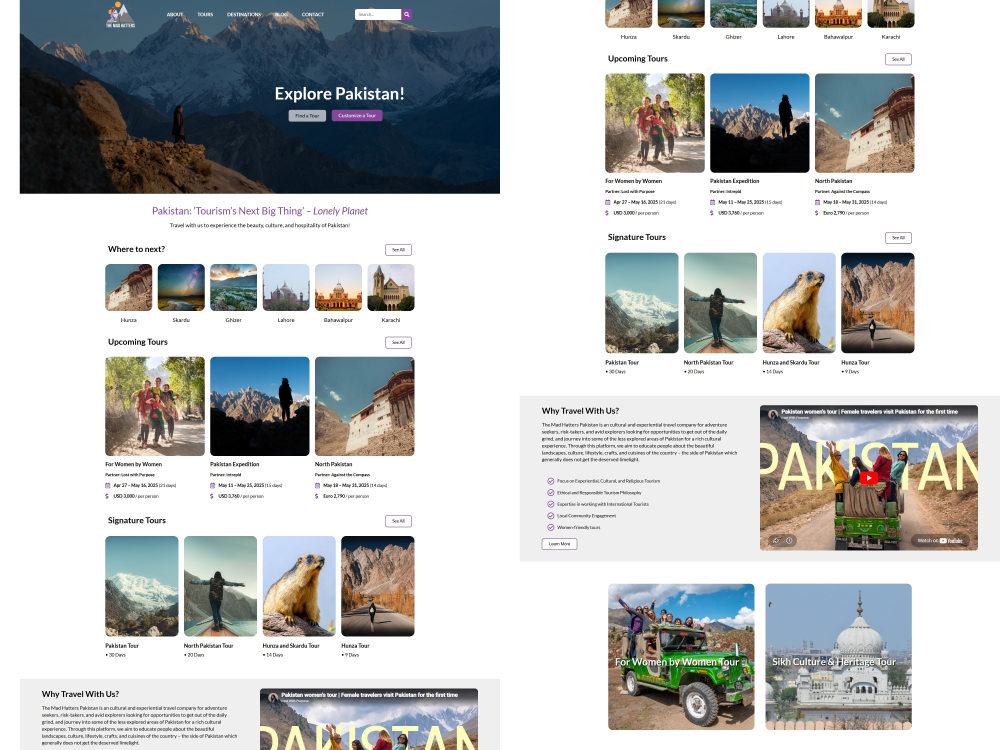This screenshot has width=1000, height=750.
Task: Click calendar icon for May 11 dates, left mockup
Action: 212,485
